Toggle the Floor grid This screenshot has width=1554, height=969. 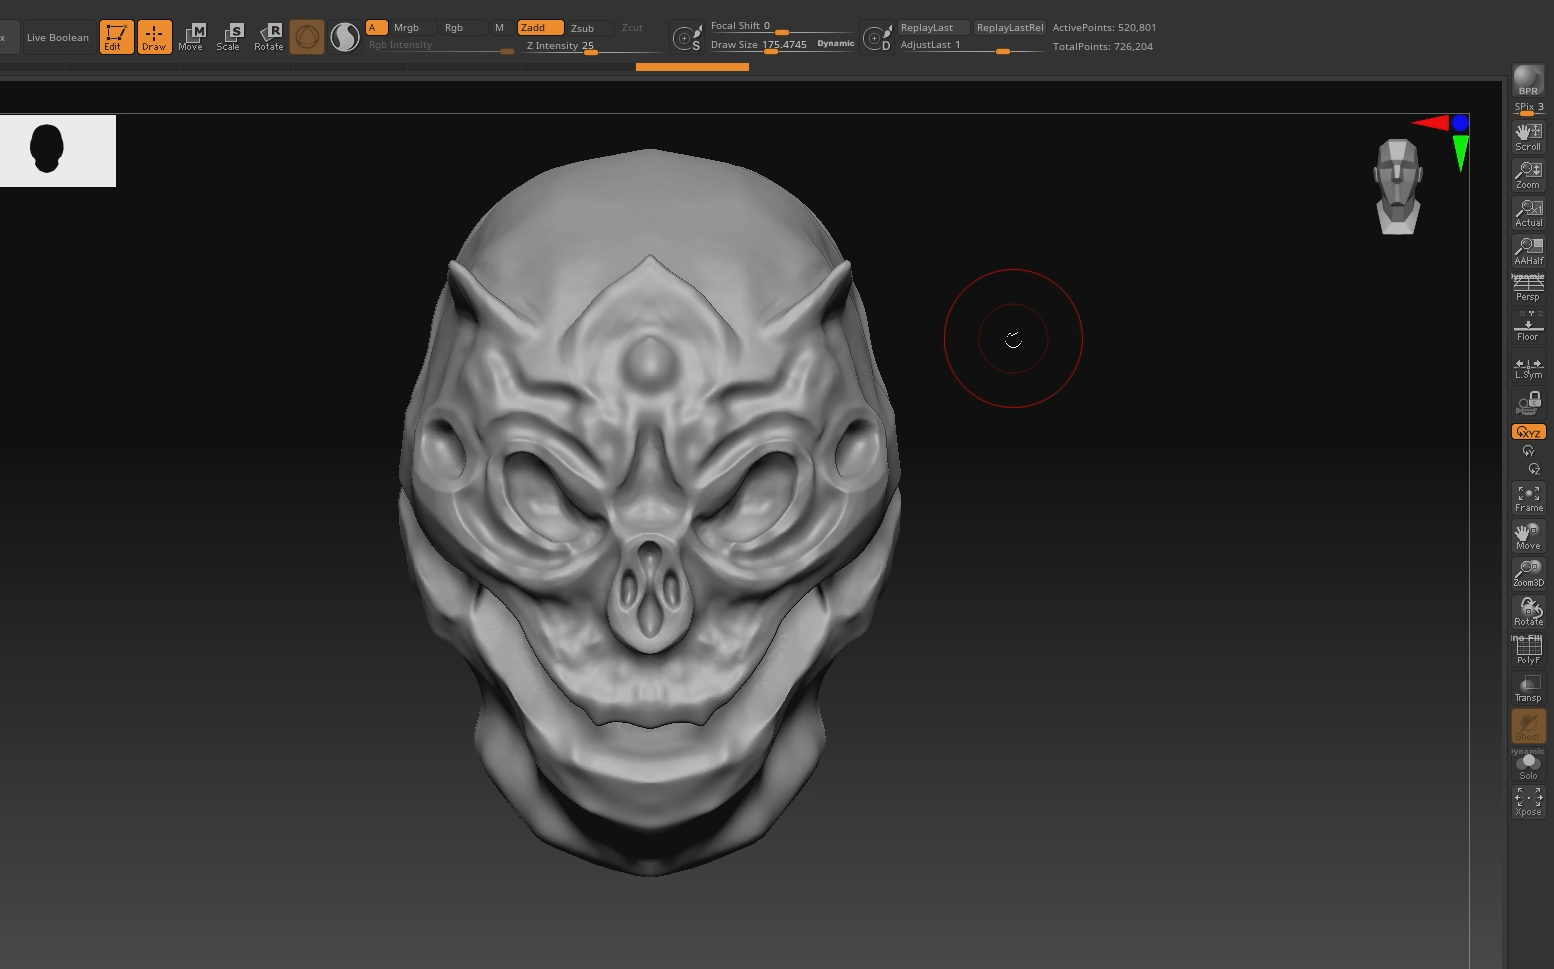1527,328
